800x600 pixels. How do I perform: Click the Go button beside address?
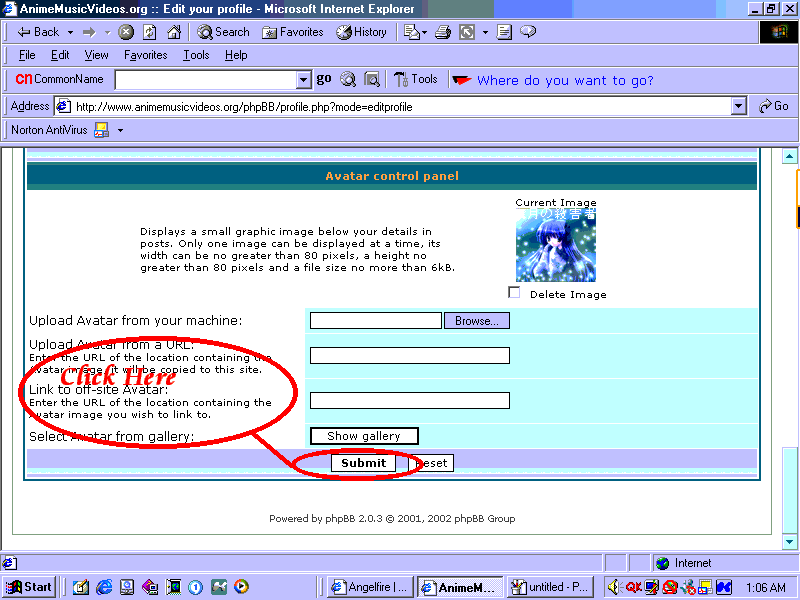(774, 106)
